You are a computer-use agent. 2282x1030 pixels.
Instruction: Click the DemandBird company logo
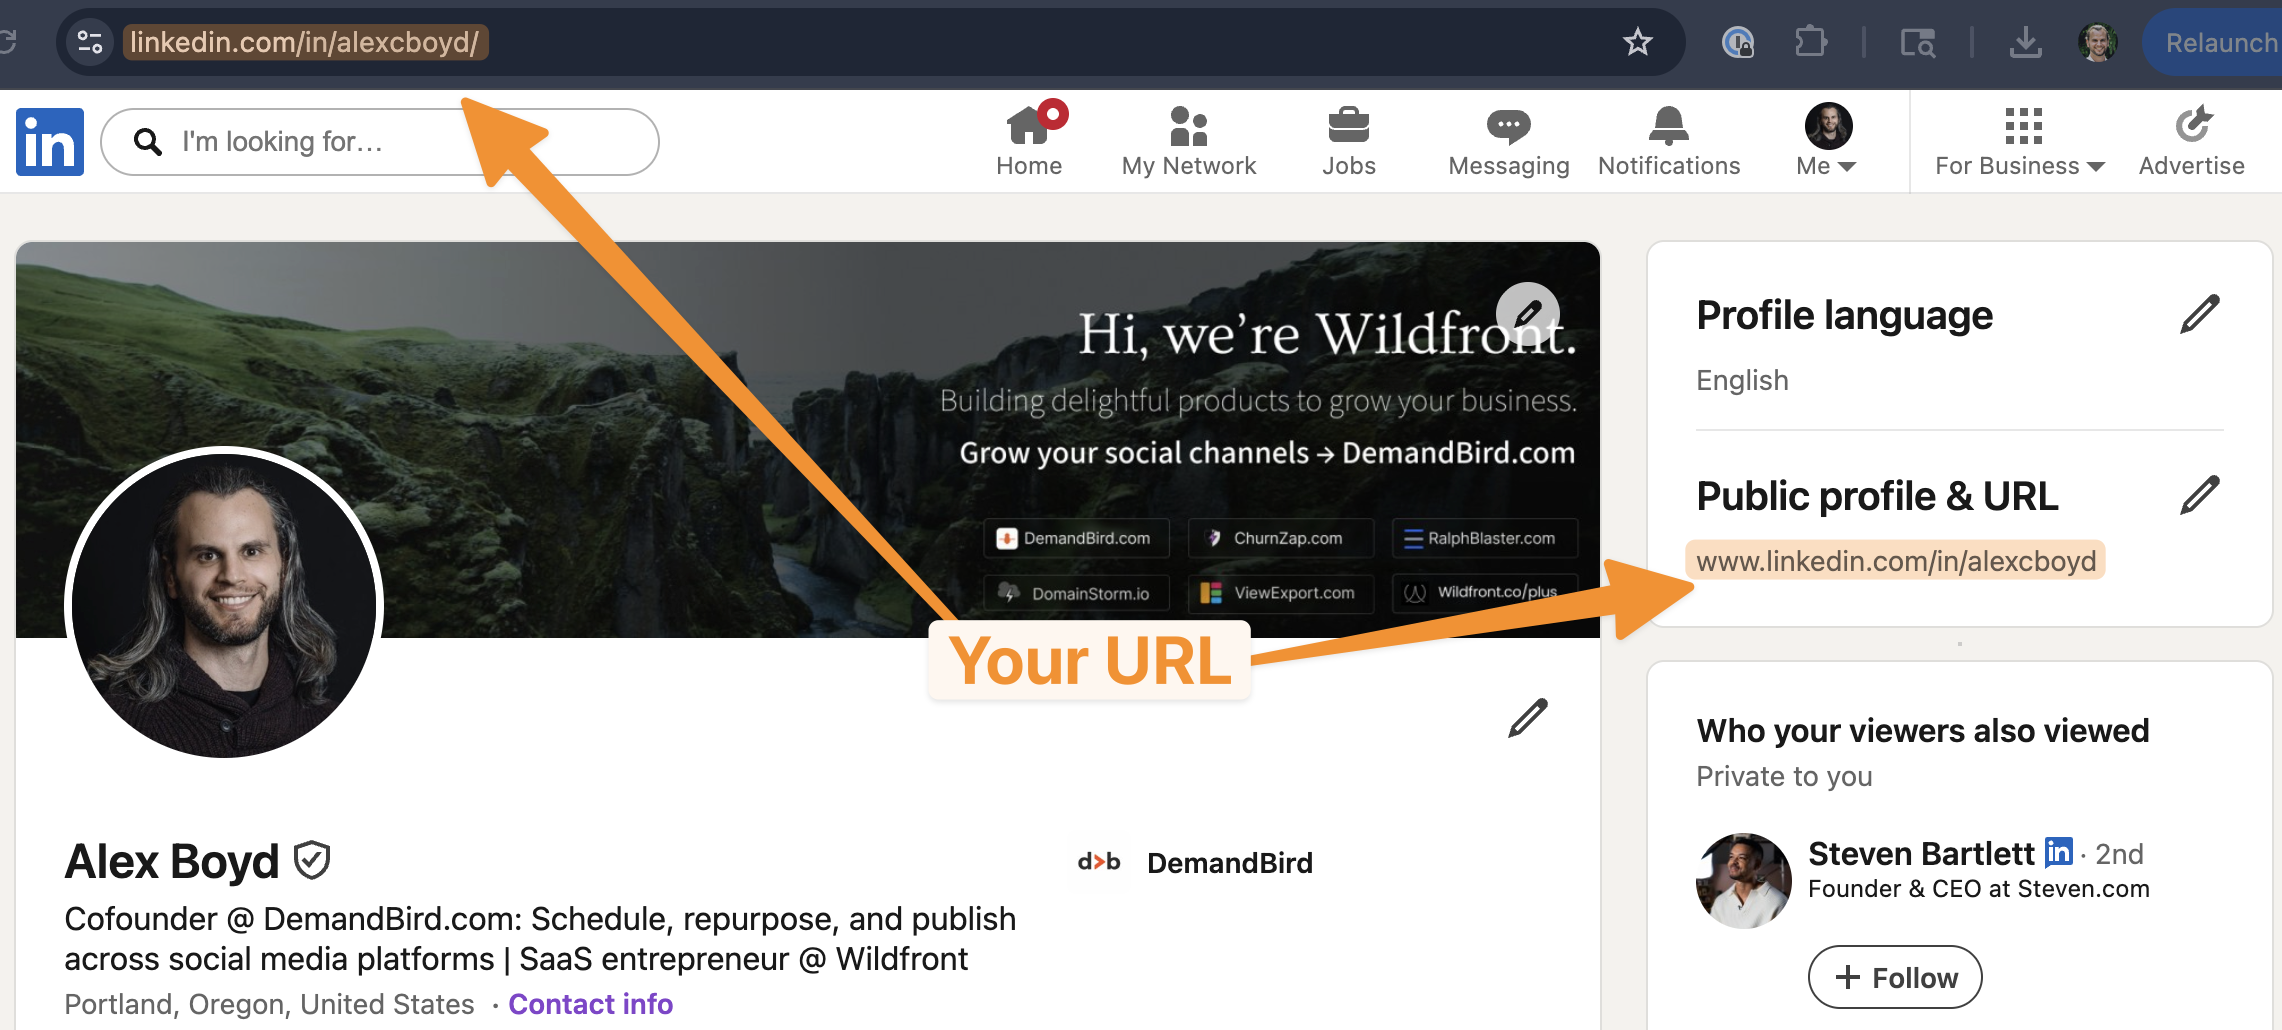click(x=1097, y=862)
